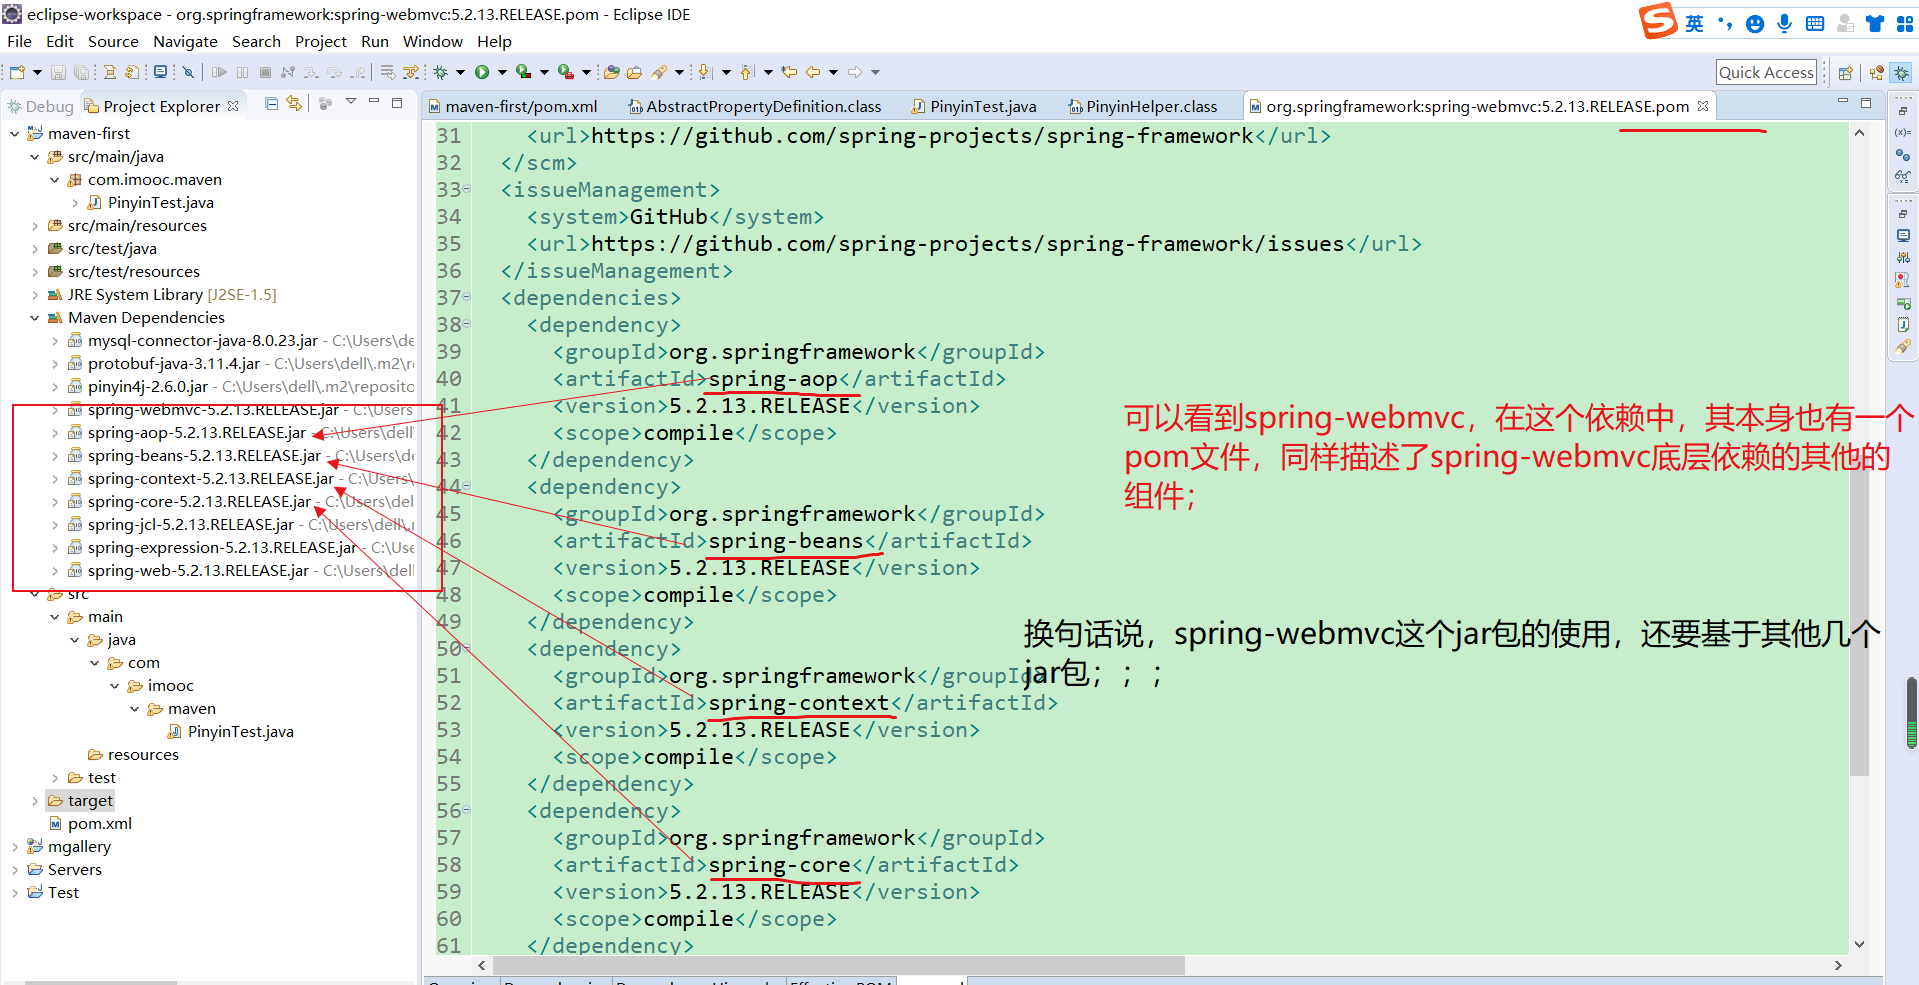This screenshot has height=985, width=1919.
Task: Click the green Run button icon
Action: click(482, 72)
